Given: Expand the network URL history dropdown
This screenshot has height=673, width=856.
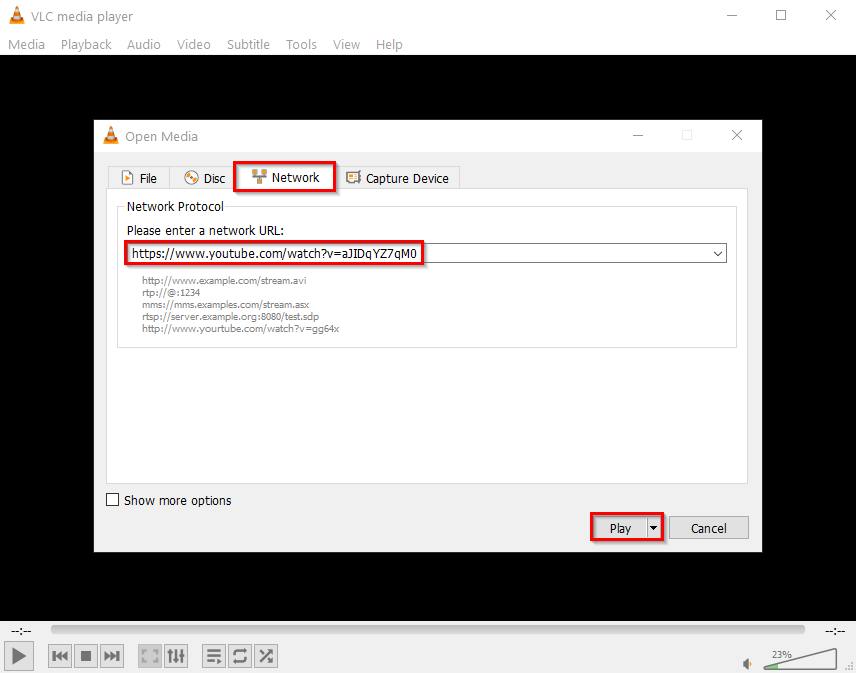Looking at the screenshot, I should 717,254.
